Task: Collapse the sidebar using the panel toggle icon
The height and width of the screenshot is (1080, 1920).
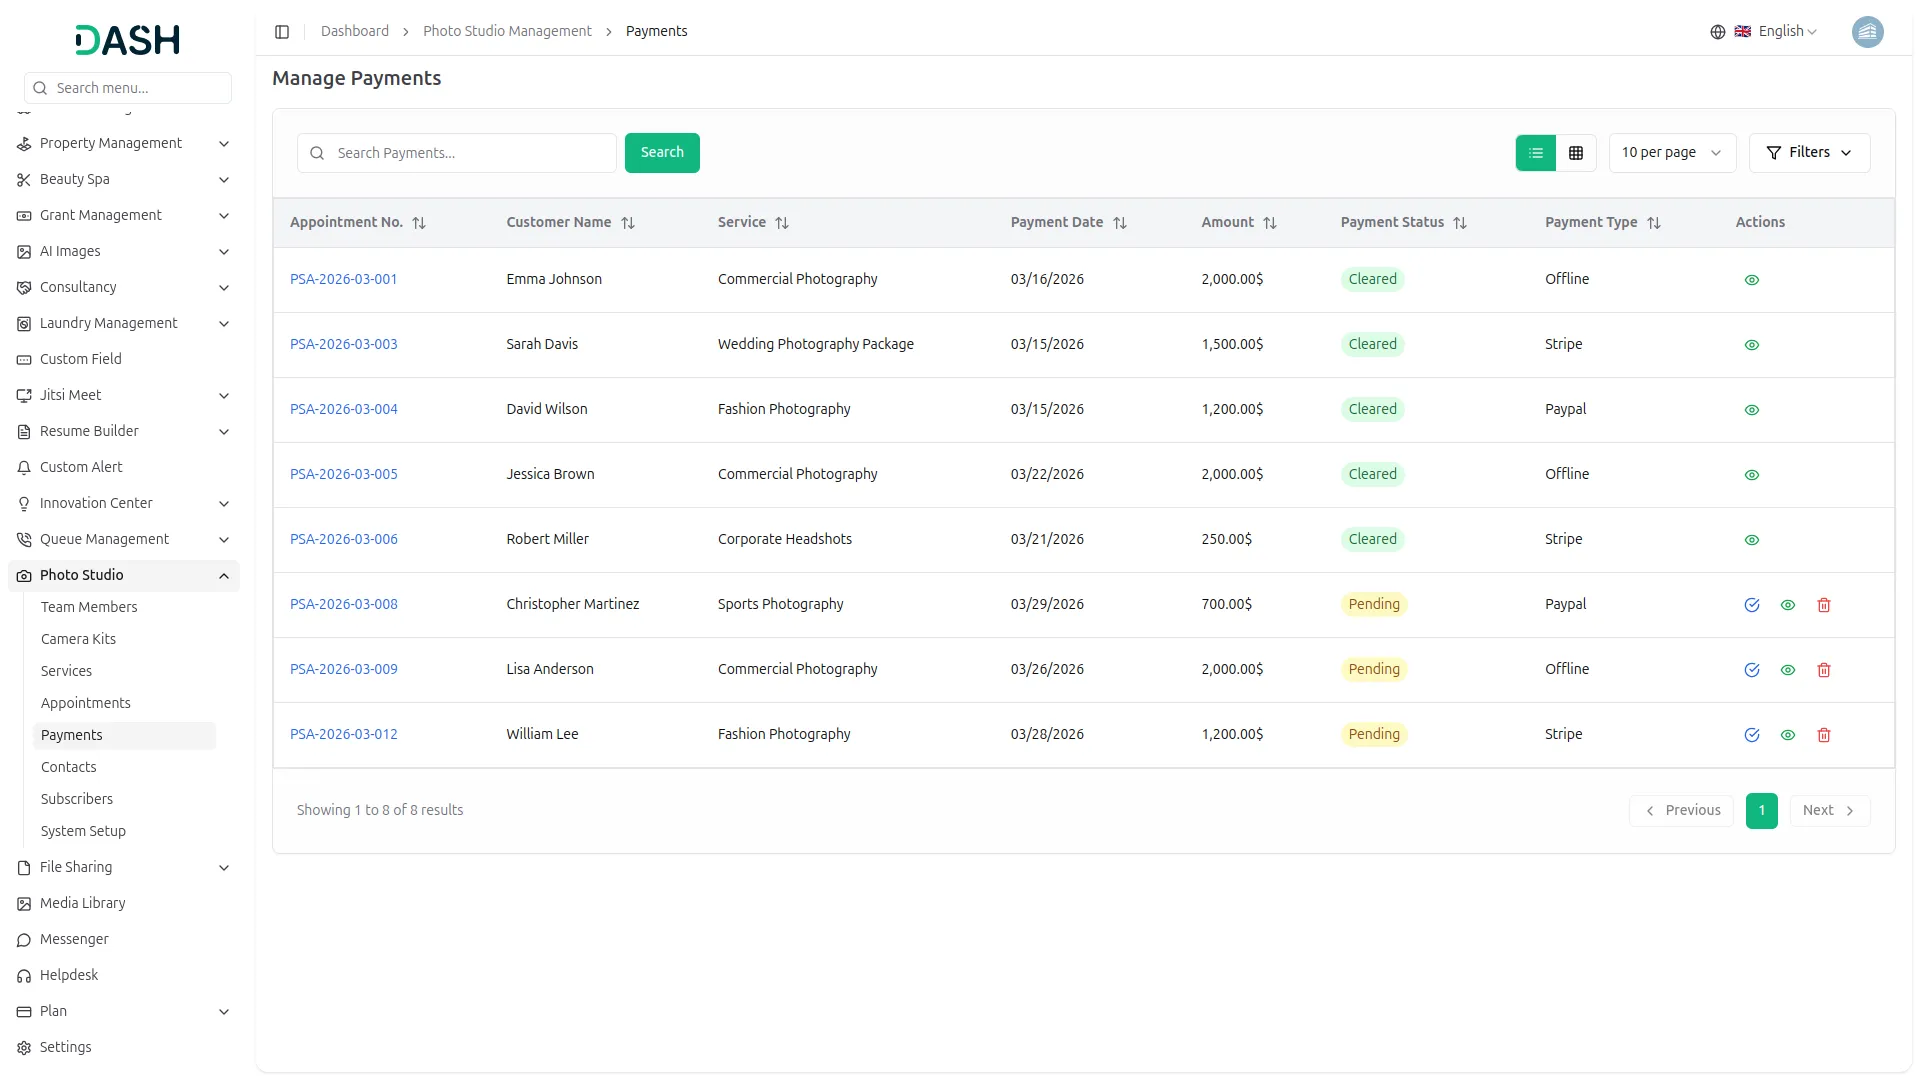Action: pyautogui.click(x=282, y=31)
